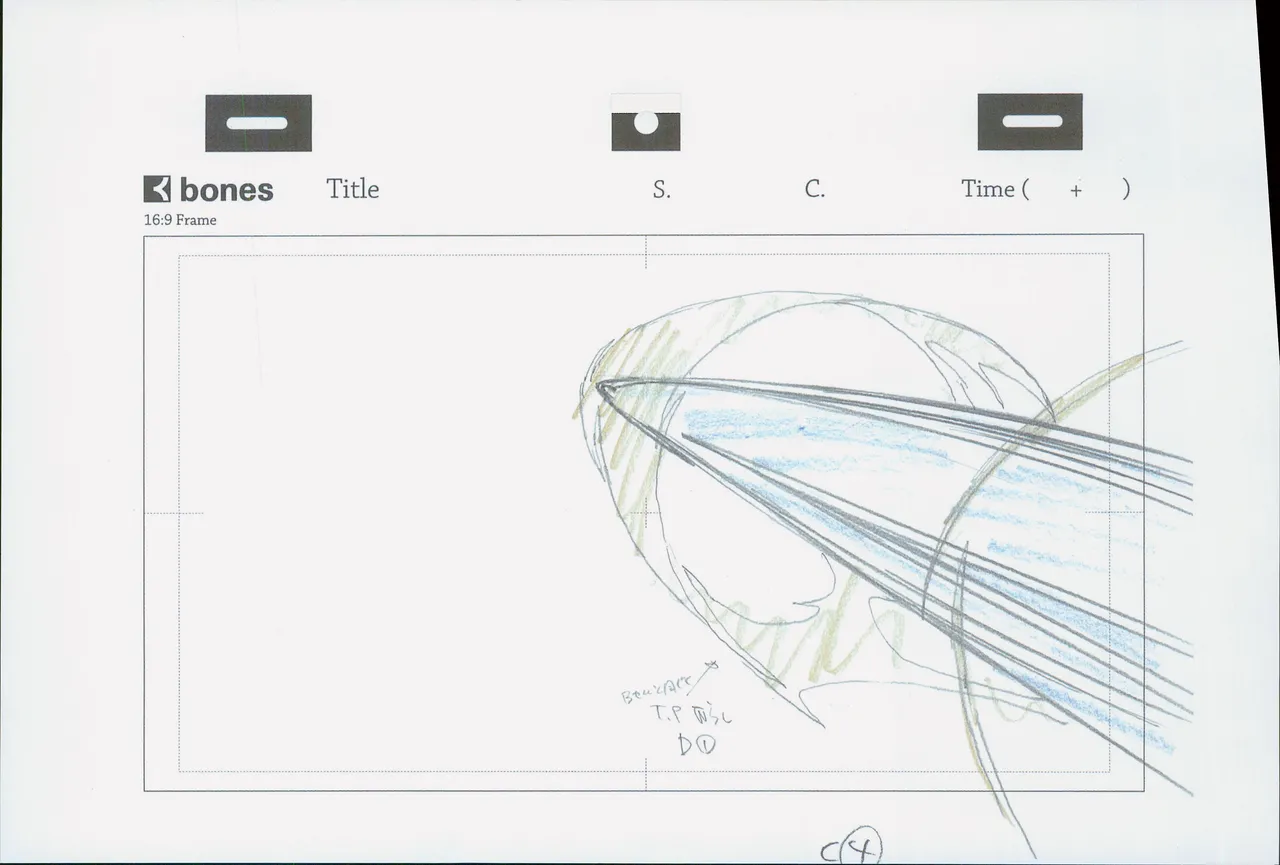Image resolution: width=1280 pixels, height=865 pixels.
Task: Click the "Title" header label
Action: click(353, 189)
